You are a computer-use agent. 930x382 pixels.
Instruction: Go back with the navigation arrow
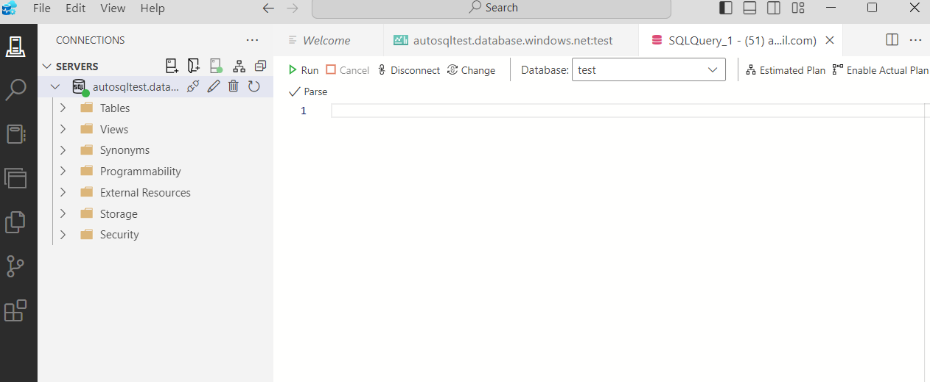pos(268,8)
